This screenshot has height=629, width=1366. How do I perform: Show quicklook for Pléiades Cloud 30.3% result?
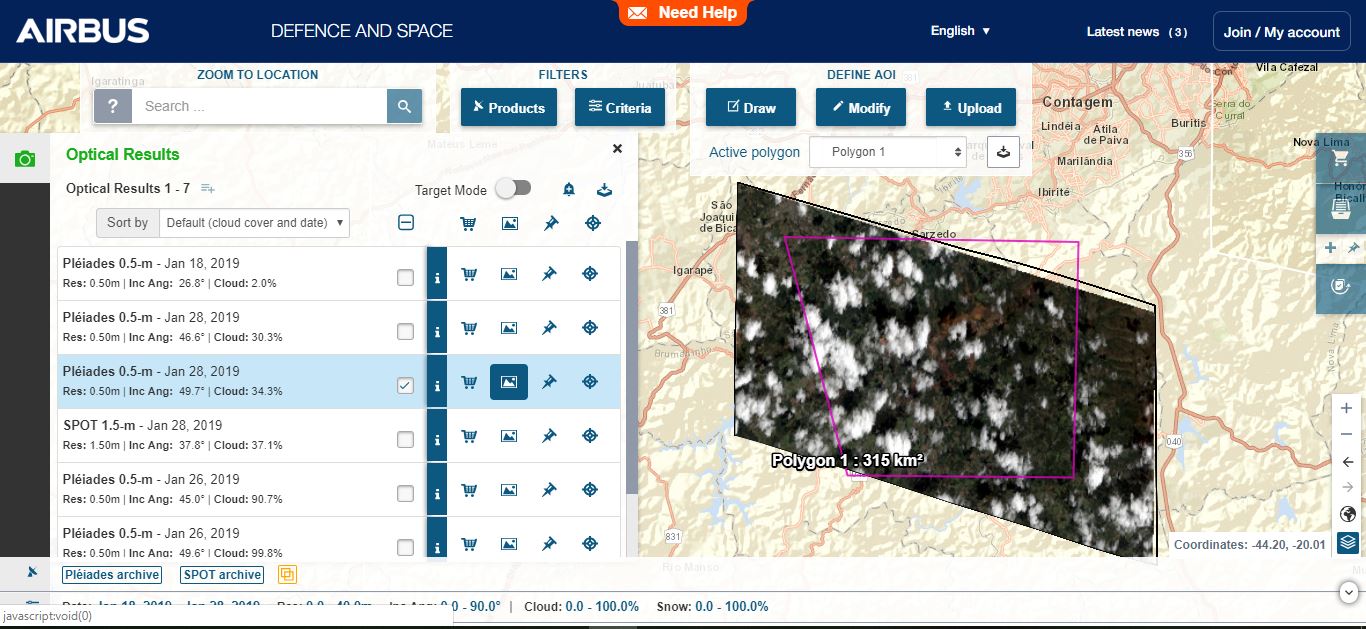pyautogui.click(x=509, y=327)
